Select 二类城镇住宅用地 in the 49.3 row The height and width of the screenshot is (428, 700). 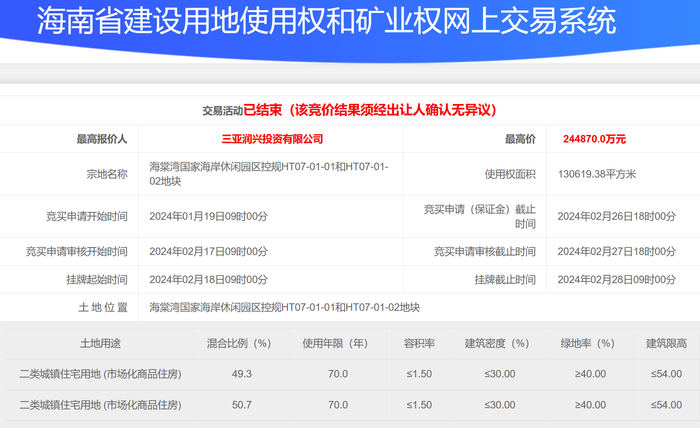(100, 374)
